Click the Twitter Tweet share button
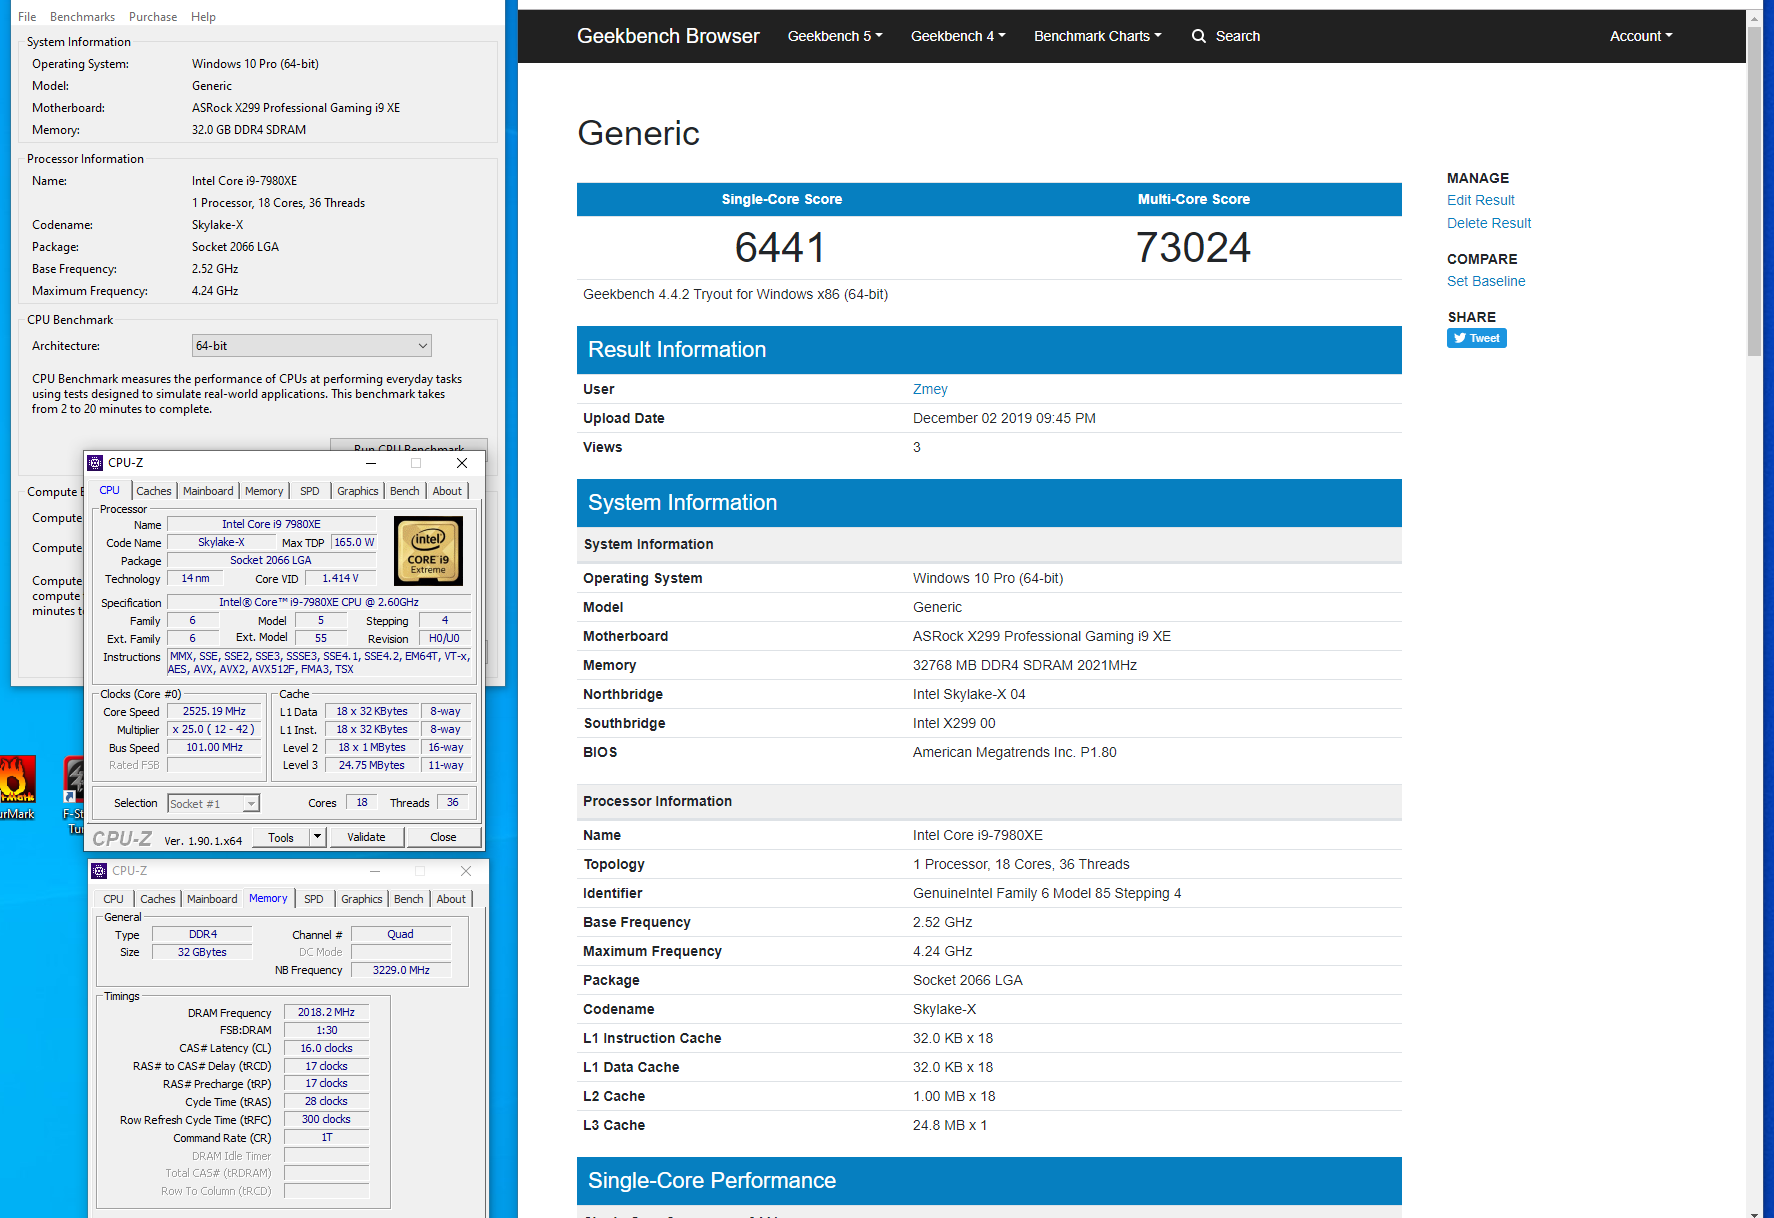1774x1218 pixels. click(x=1476, y=338)
